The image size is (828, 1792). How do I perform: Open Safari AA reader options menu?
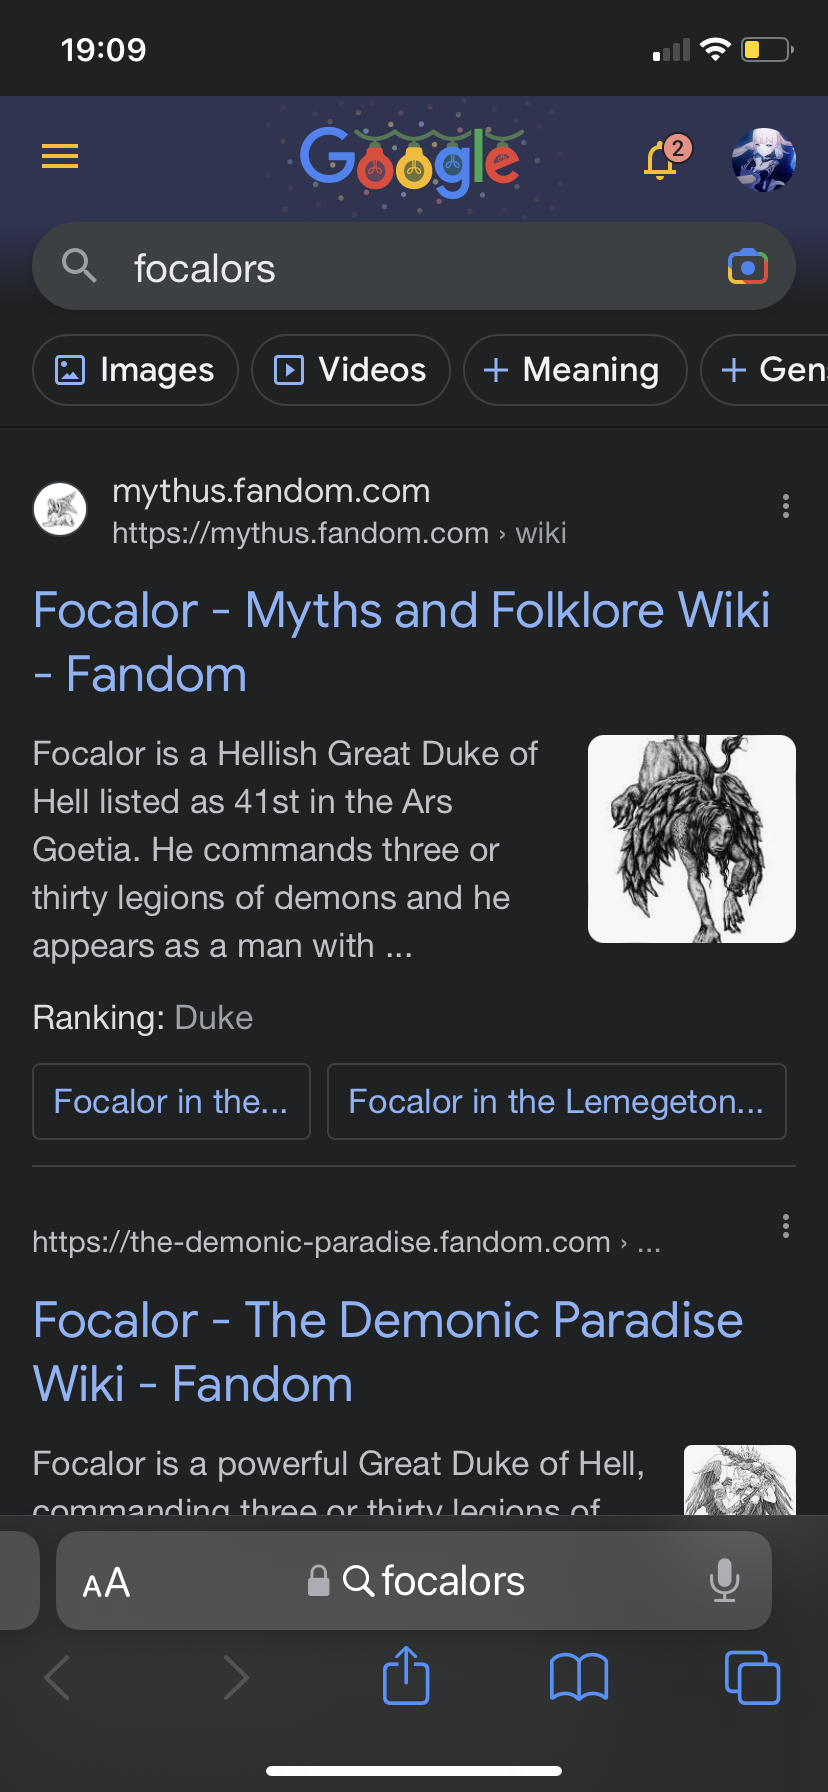[x=106, y=1582]
